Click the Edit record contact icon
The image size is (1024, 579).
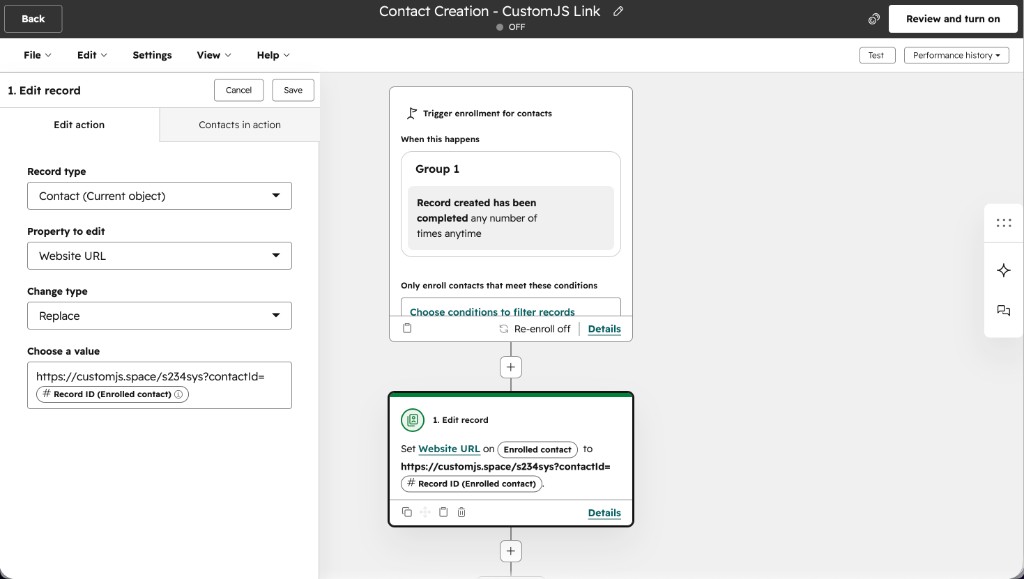pyautogui.click(x=413, y=420)
